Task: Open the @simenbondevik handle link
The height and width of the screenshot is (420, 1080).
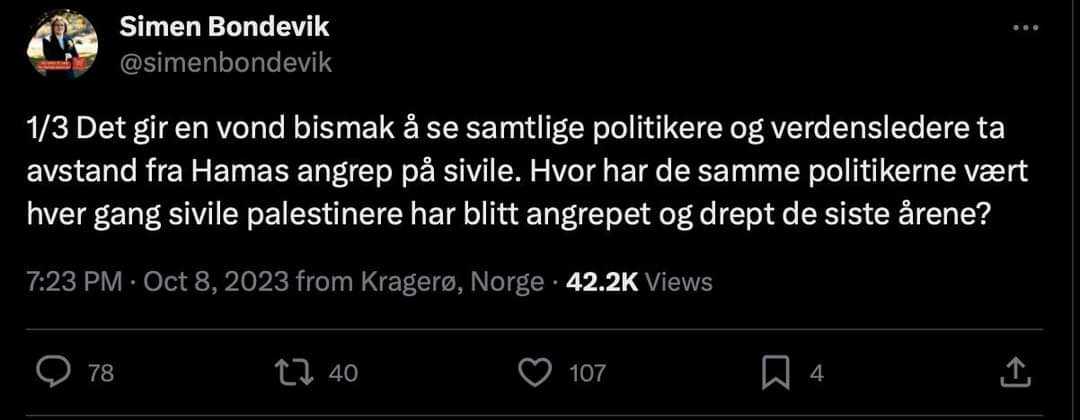Action: [226, 63]
